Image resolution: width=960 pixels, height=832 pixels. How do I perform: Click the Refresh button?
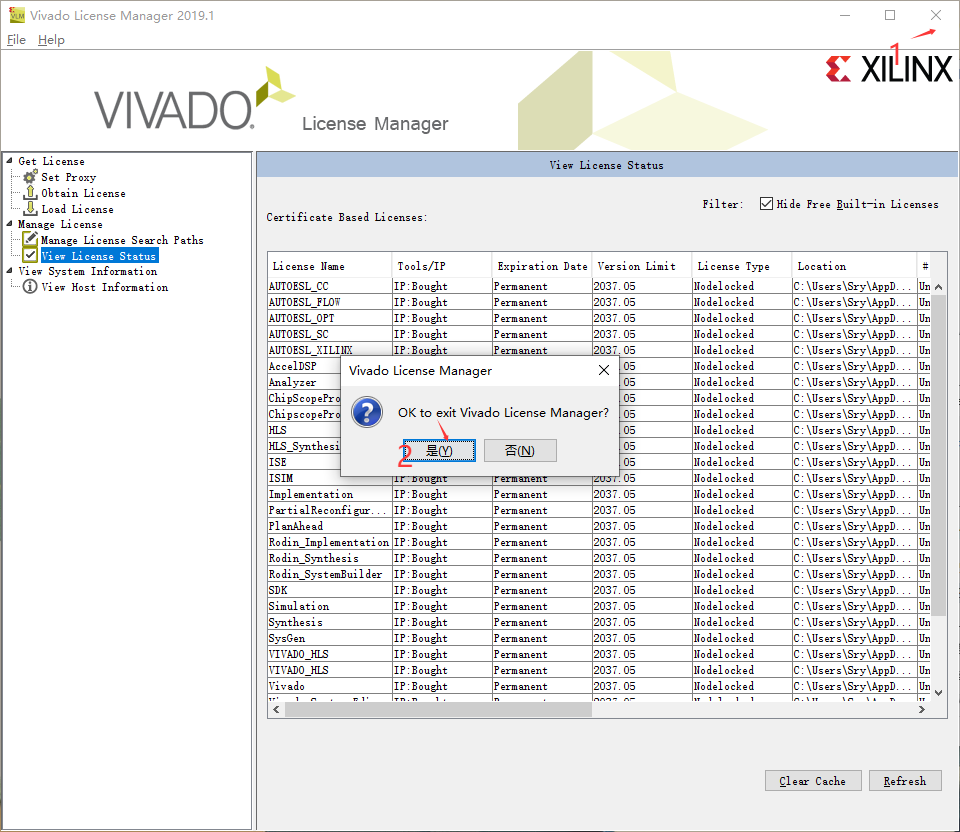point(904,781)
